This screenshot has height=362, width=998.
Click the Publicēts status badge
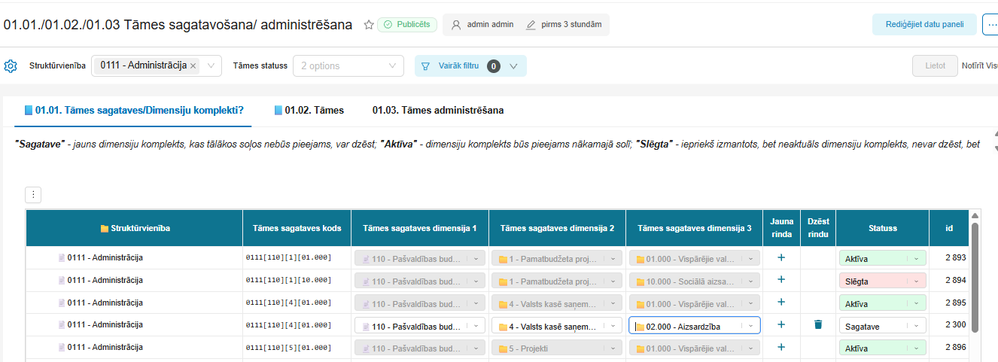point(407,25)
